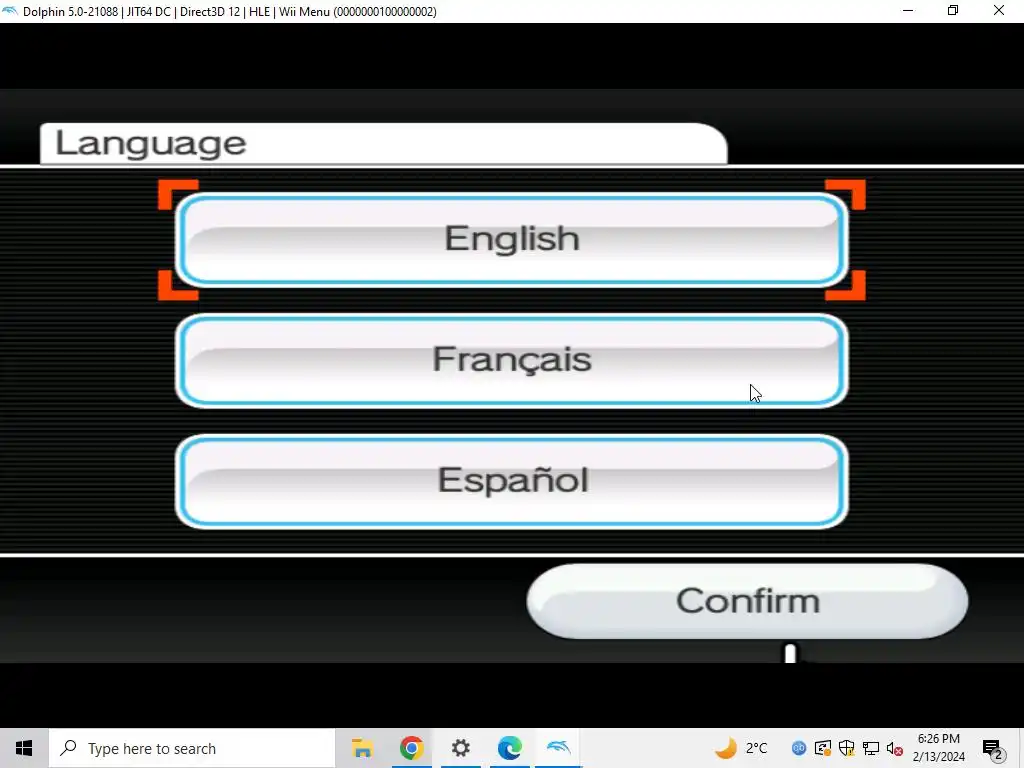The width and height of the screenshot is (1024, 768).
Task: Click the muted volume speaker icon
Action: pyautogui.click(x=895, y=748)
